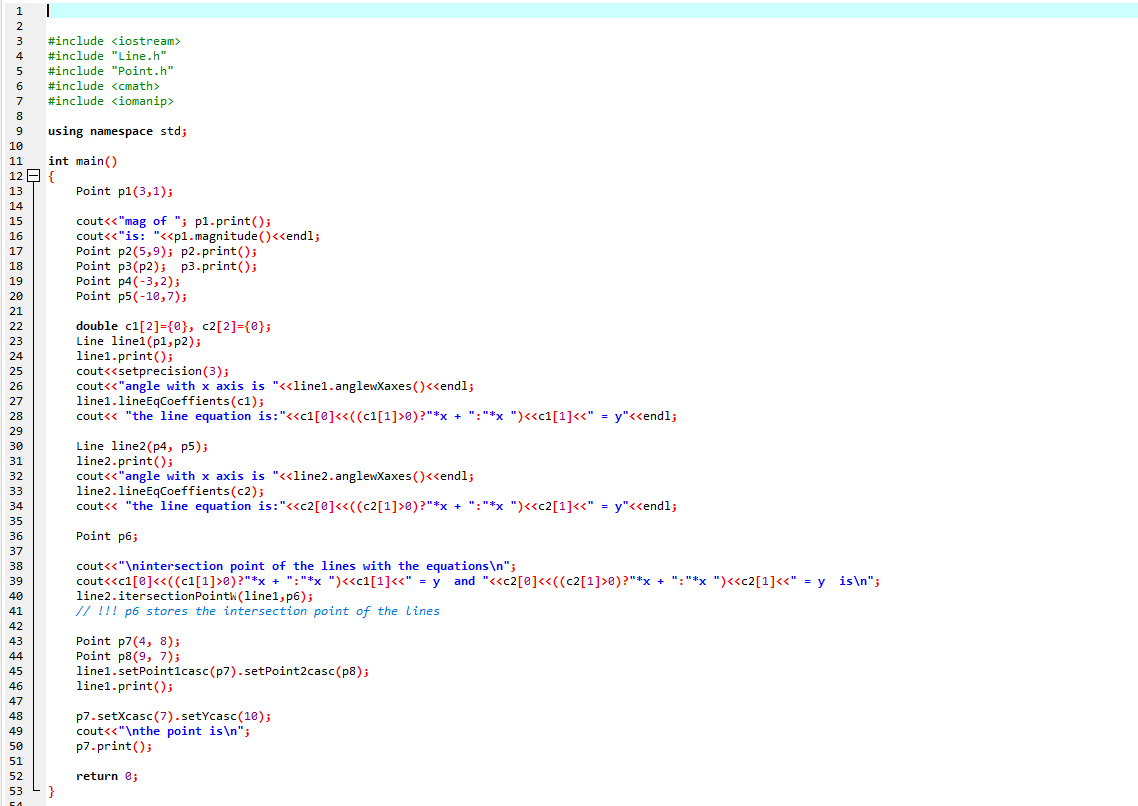
Task: Click line number 13 in the gutter
Action: 16,191
